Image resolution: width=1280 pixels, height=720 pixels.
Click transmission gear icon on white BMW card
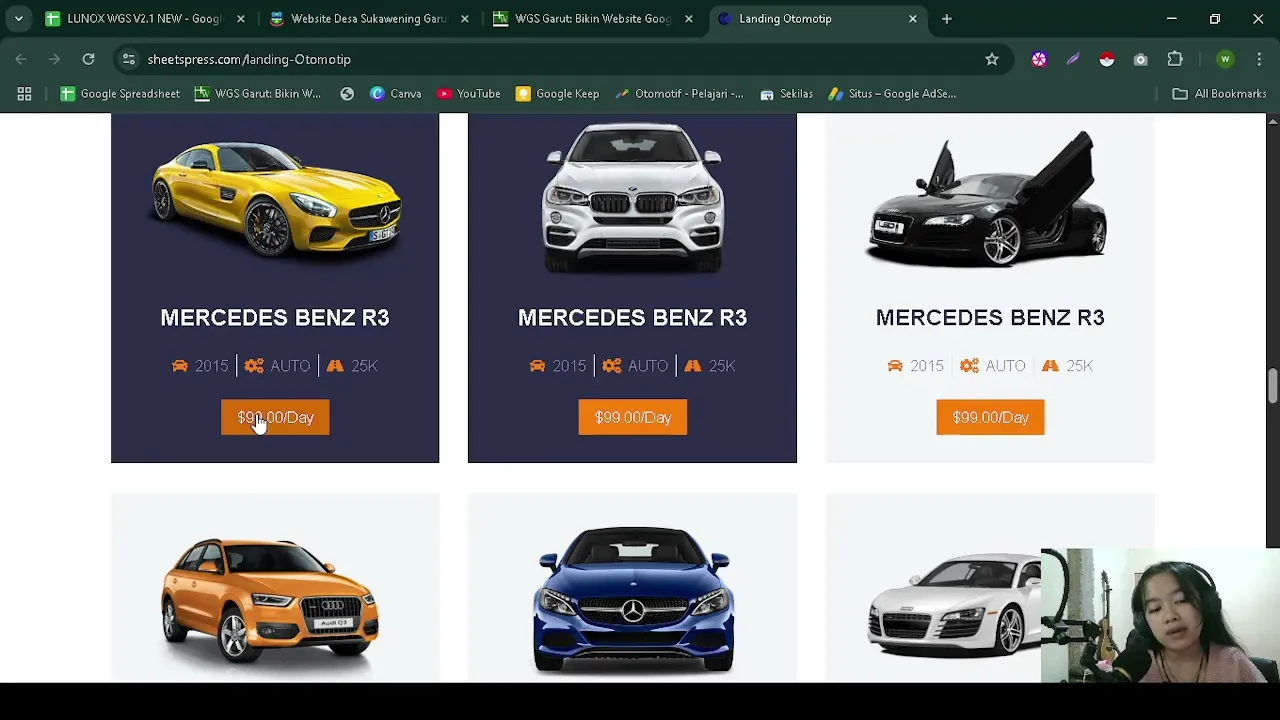click(x=612, y=366)
